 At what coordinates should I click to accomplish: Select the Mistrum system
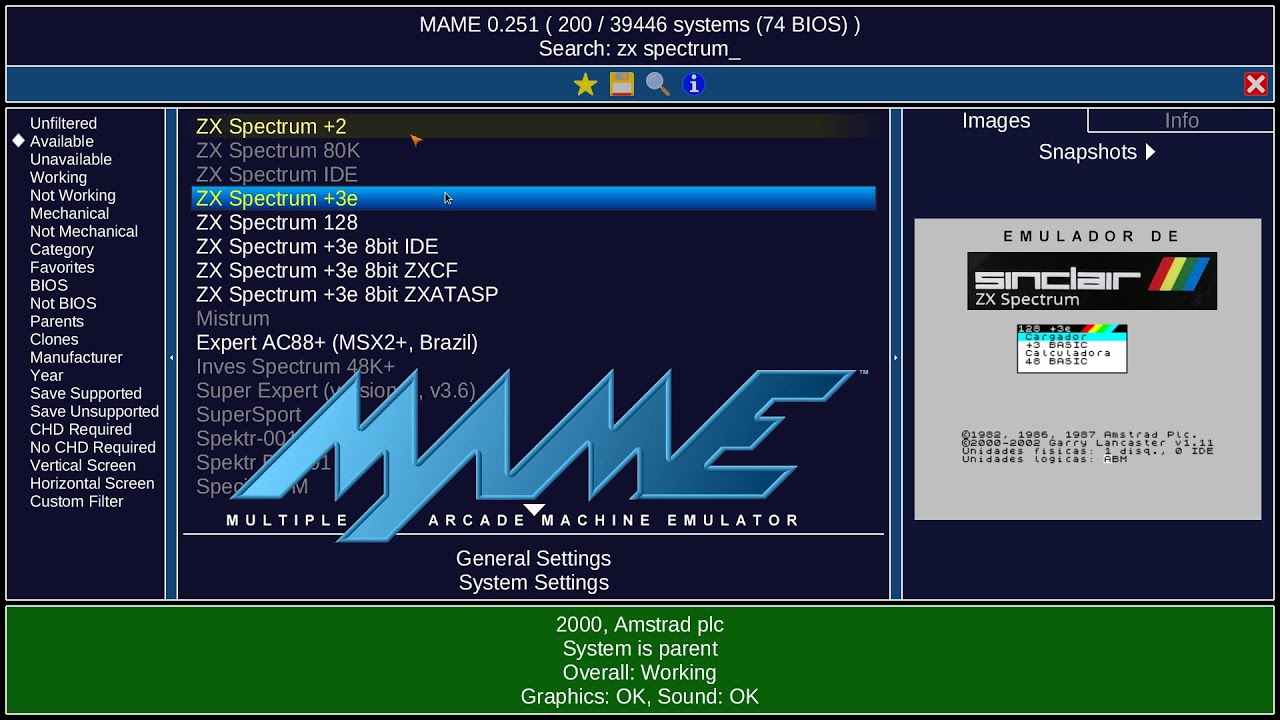point(533,318)
